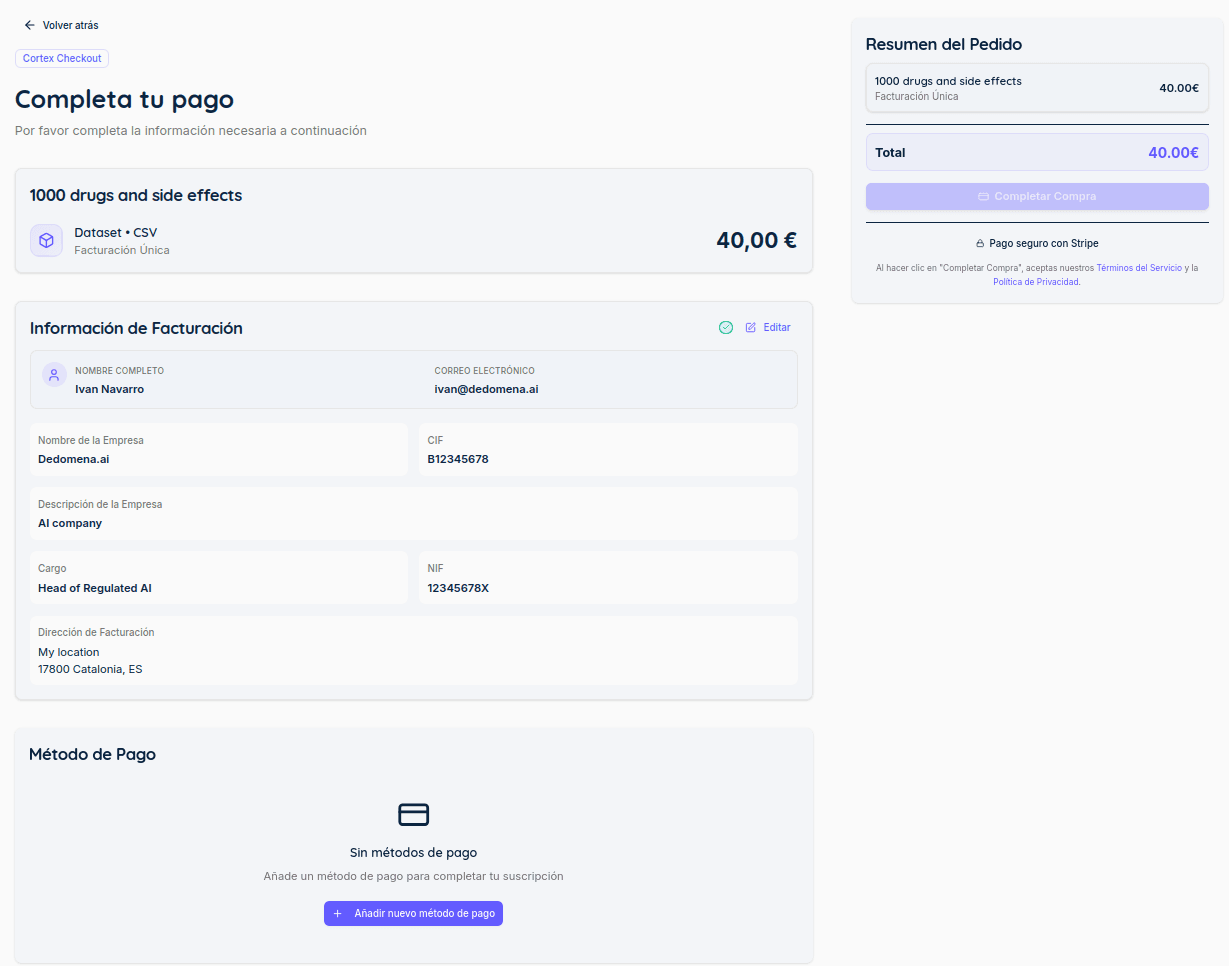Click the plus icon on add payment button
The height and width of the screenshot is (966, 1229).
338,914
